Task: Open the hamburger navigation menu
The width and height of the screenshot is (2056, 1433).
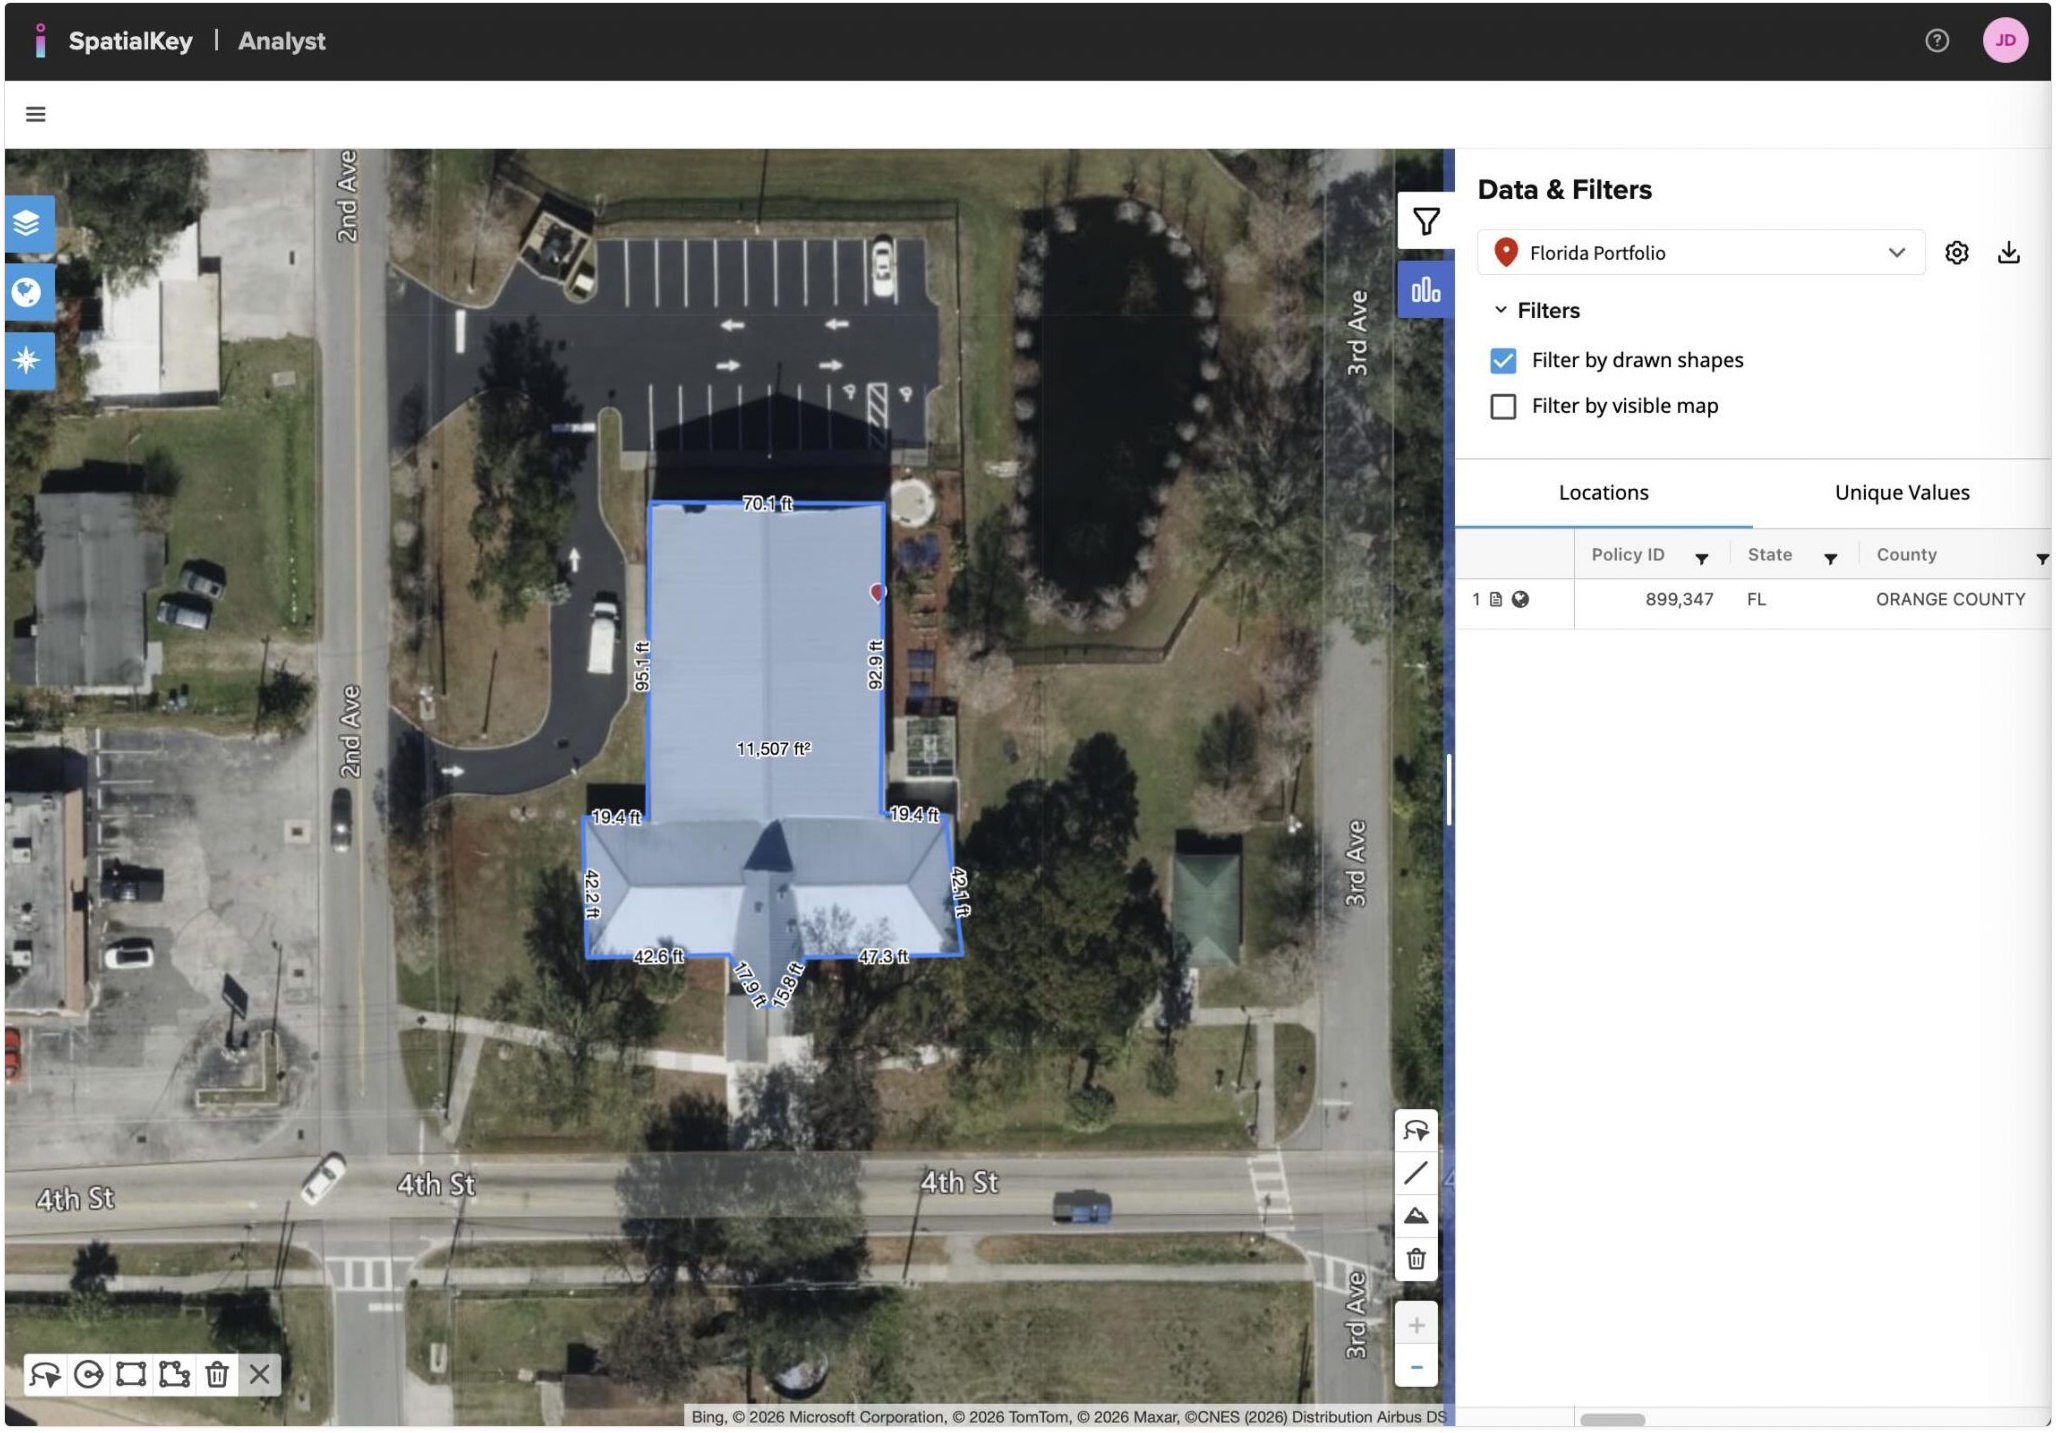Action: pyautogui.click(x=36, y=114)
